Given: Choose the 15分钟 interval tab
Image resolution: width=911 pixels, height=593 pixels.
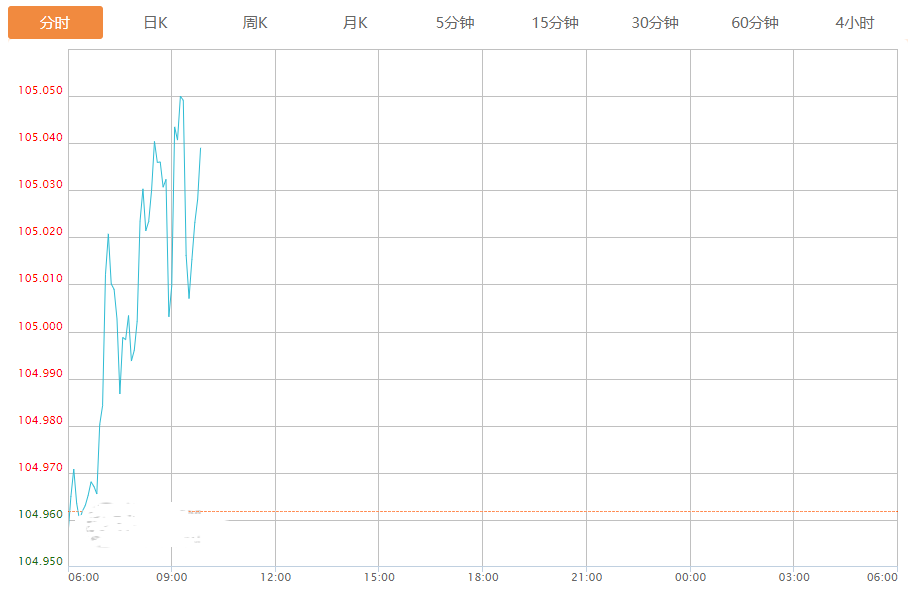Looking at the screenshot, I should (555, 23).
